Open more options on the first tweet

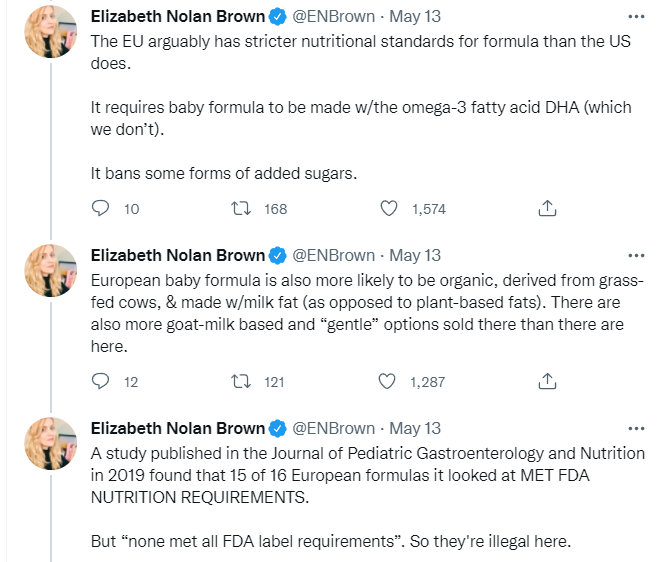point(635,17)
